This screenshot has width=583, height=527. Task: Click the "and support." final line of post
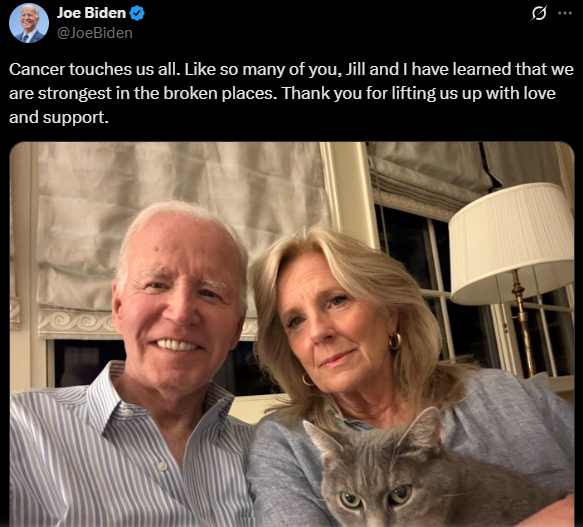(59, 118)
